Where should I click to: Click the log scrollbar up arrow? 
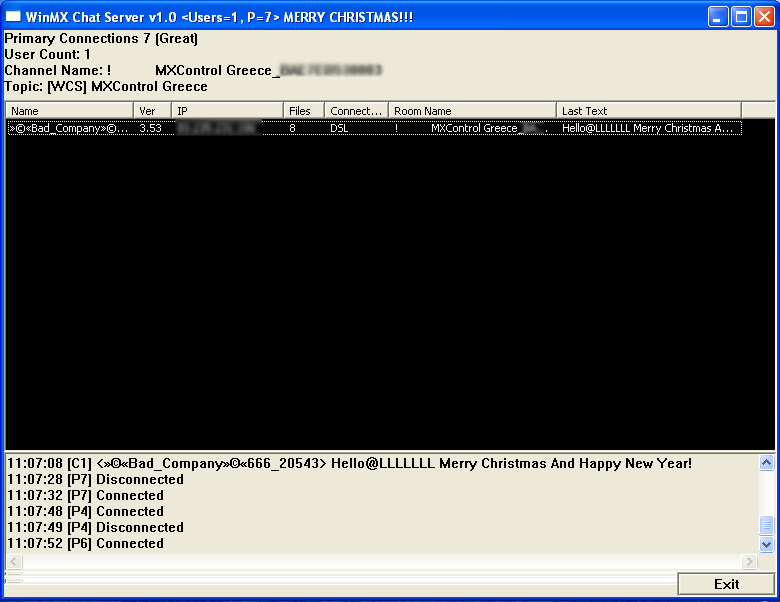[766, 463]
